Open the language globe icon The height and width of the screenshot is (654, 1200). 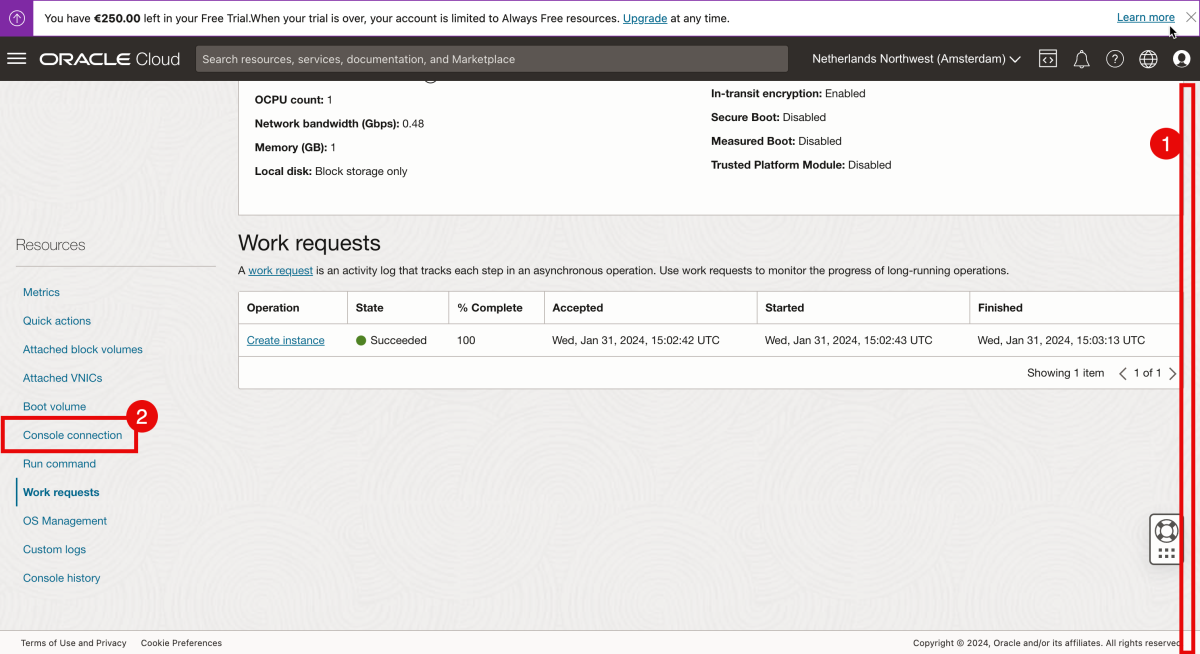[x=1147, y=58]
